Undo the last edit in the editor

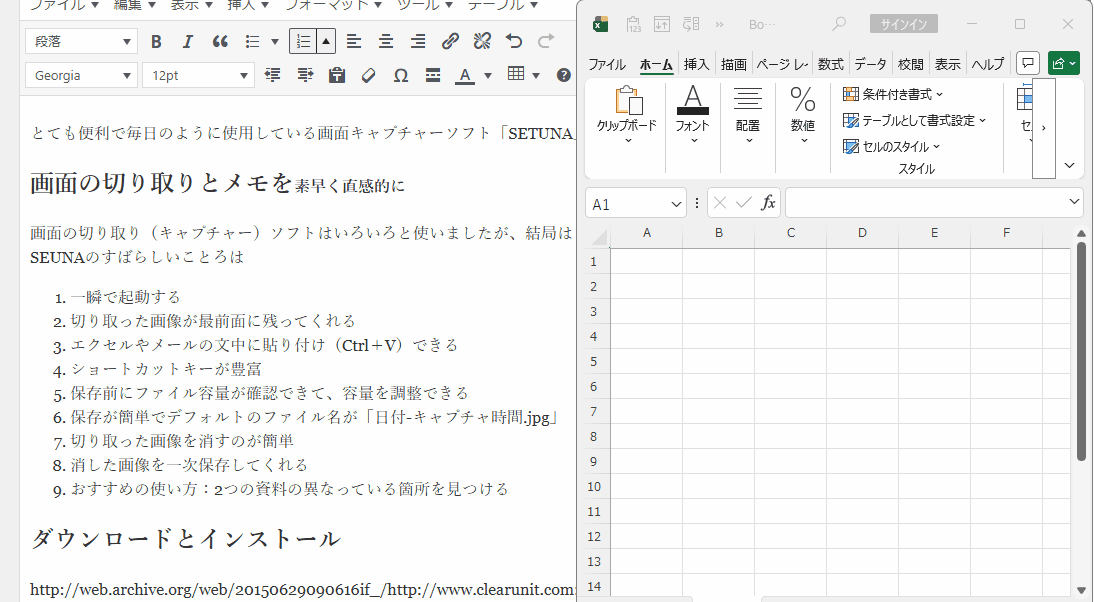coord(514,41)
